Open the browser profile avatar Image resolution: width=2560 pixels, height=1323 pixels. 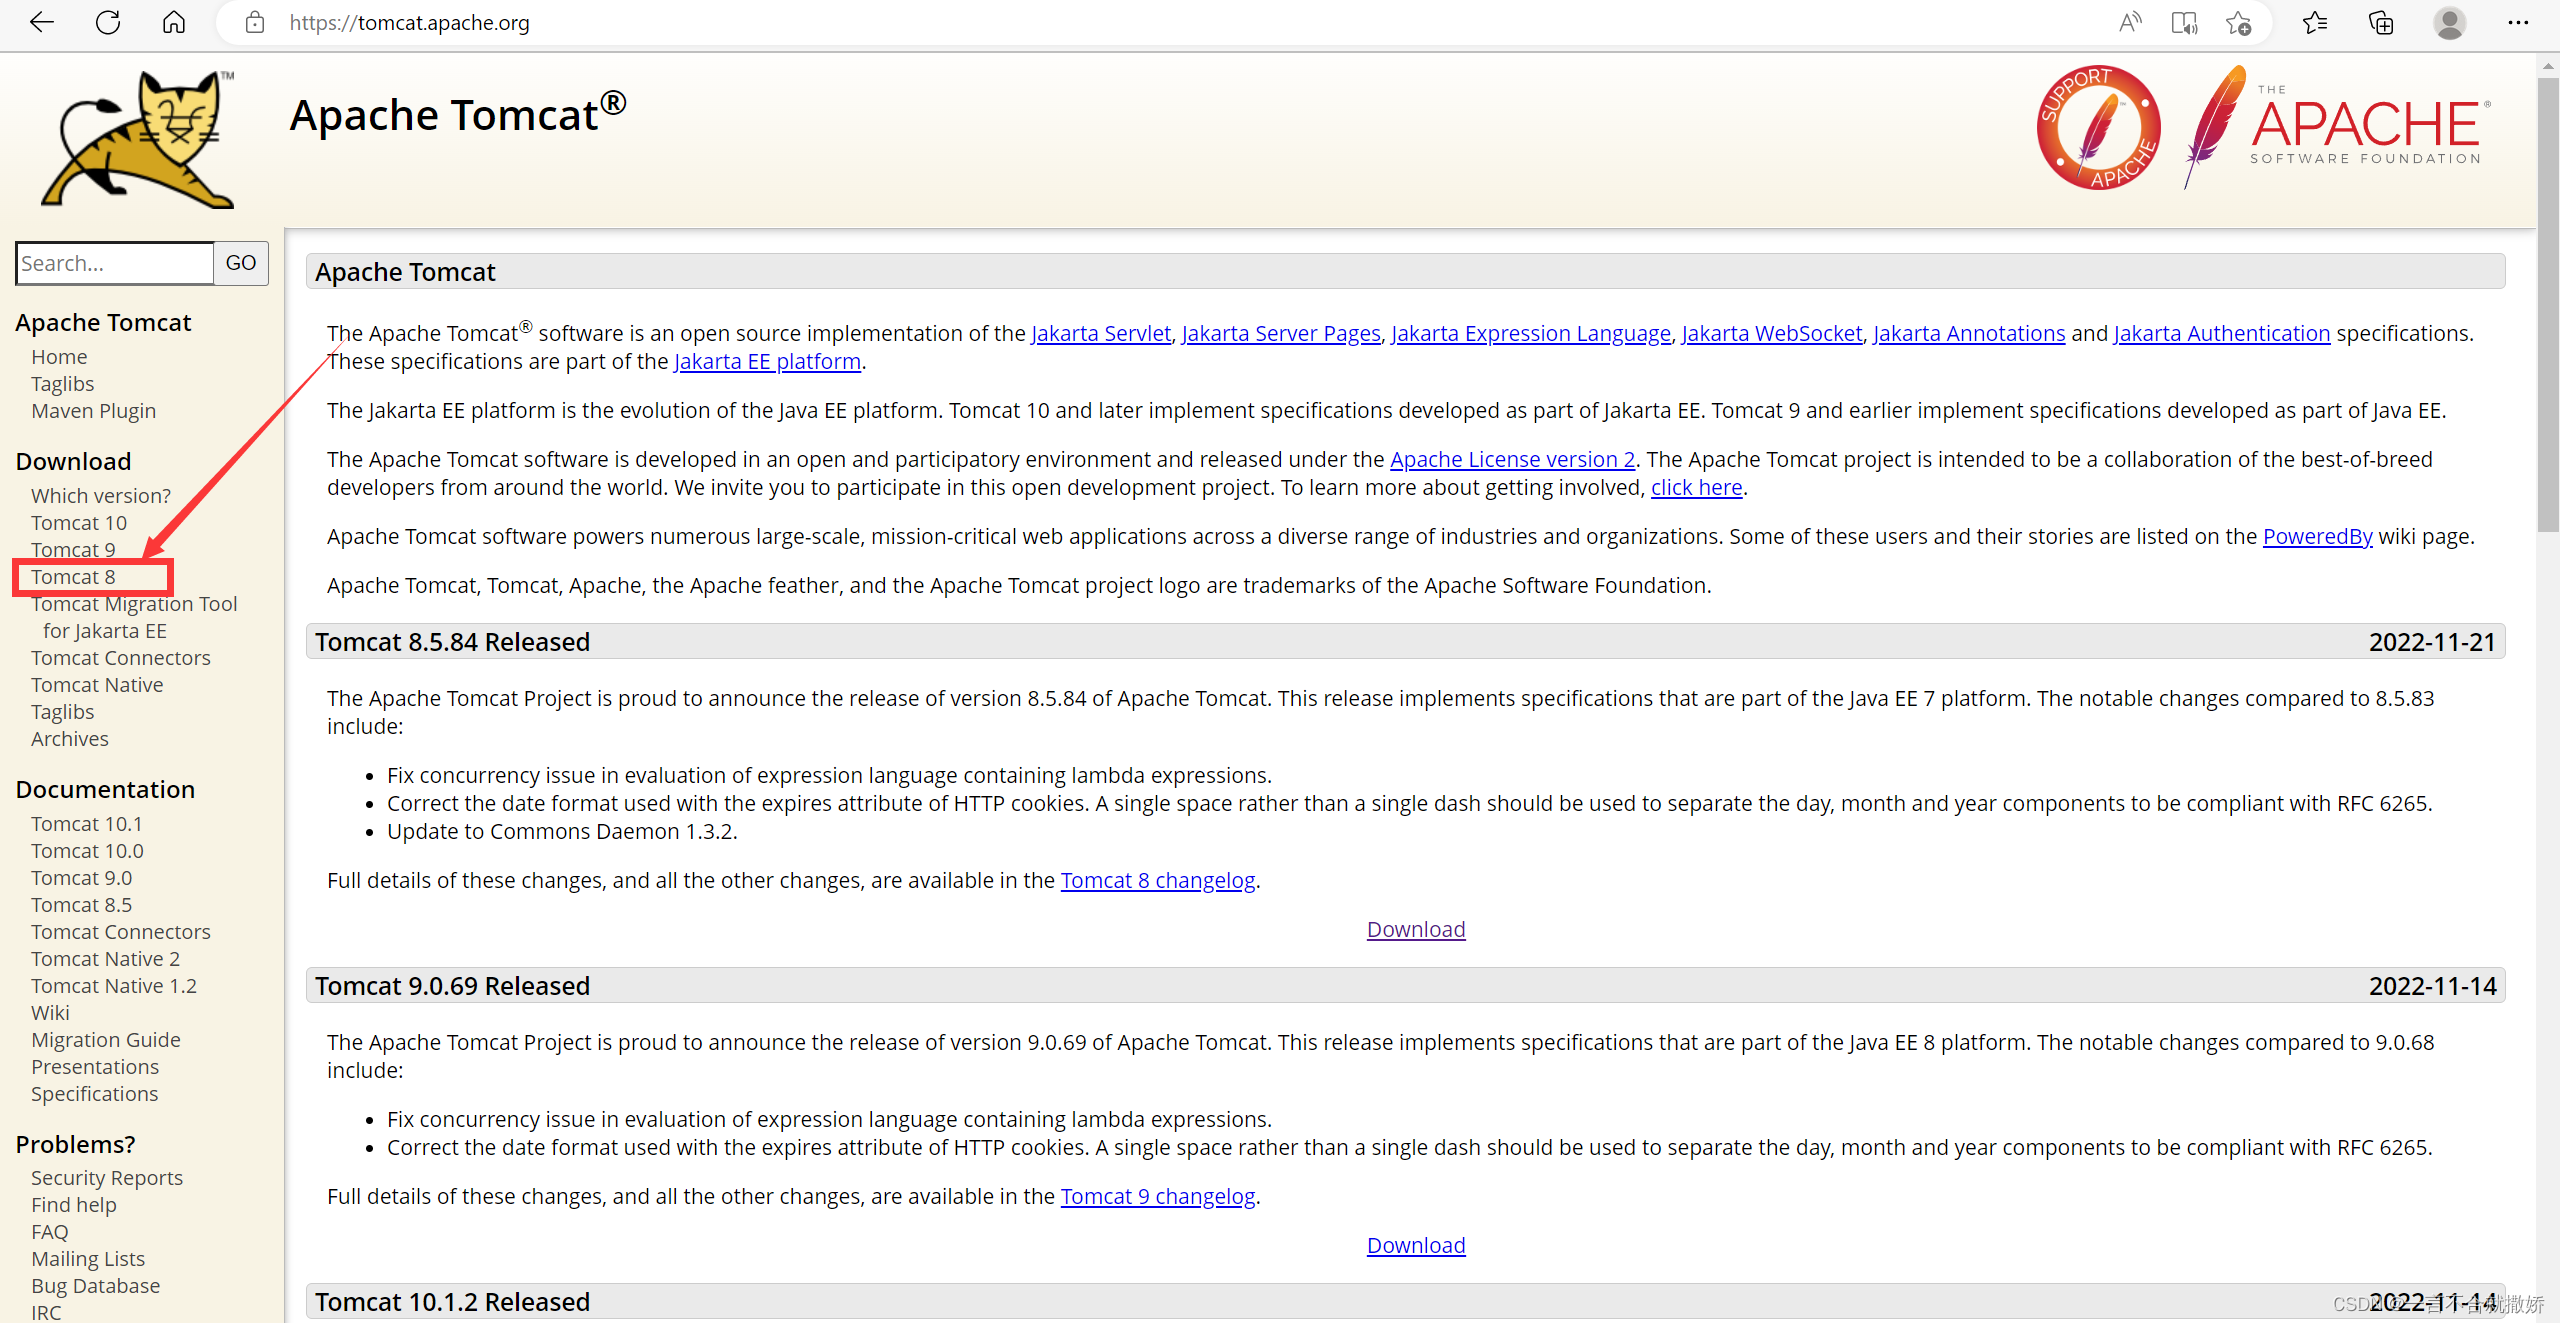click(2450, 22)
